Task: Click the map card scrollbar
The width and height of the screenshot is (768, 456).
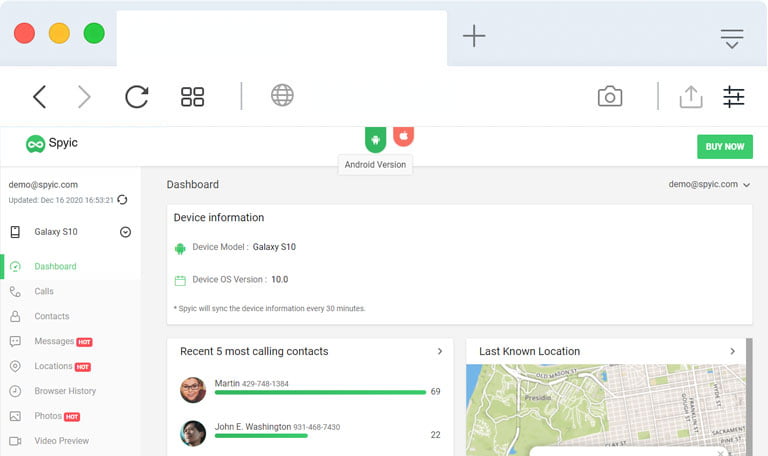Action: pos(749,397)
